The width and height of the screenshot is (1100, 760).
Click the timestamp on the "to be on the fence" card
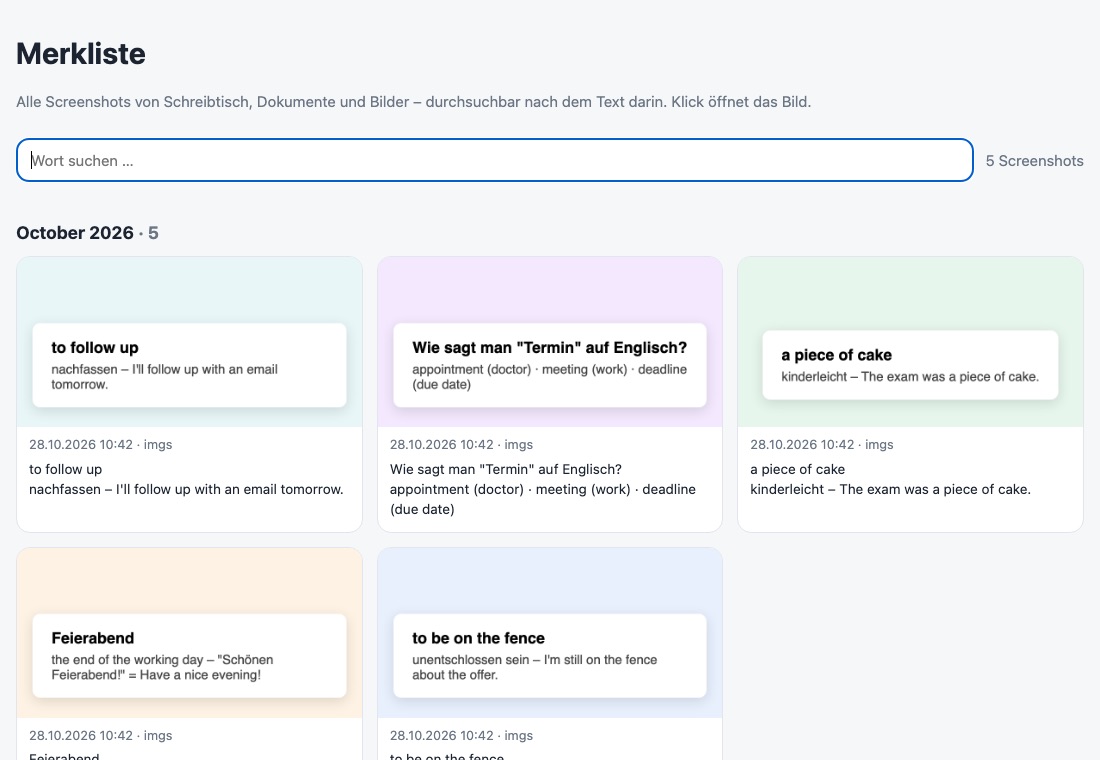tap(461, 735)
